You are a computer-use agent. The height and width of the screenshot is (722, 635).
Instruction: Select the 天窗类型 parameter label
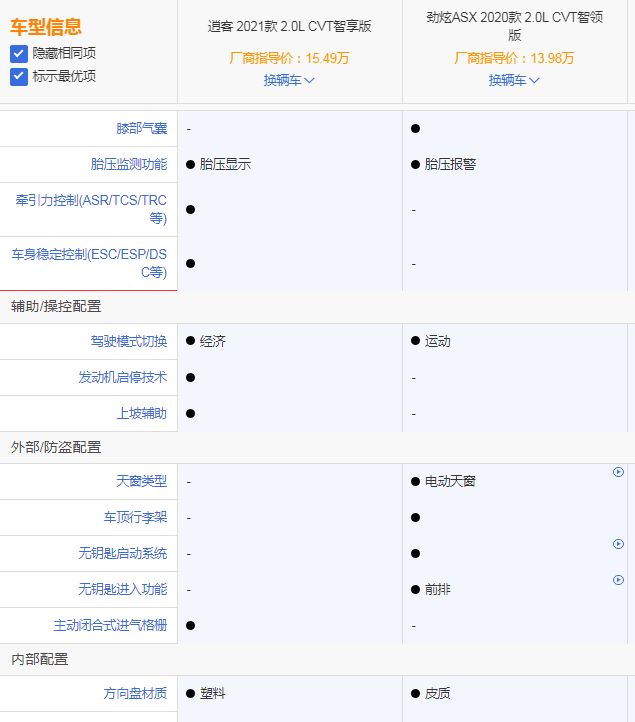pos(141,481)
